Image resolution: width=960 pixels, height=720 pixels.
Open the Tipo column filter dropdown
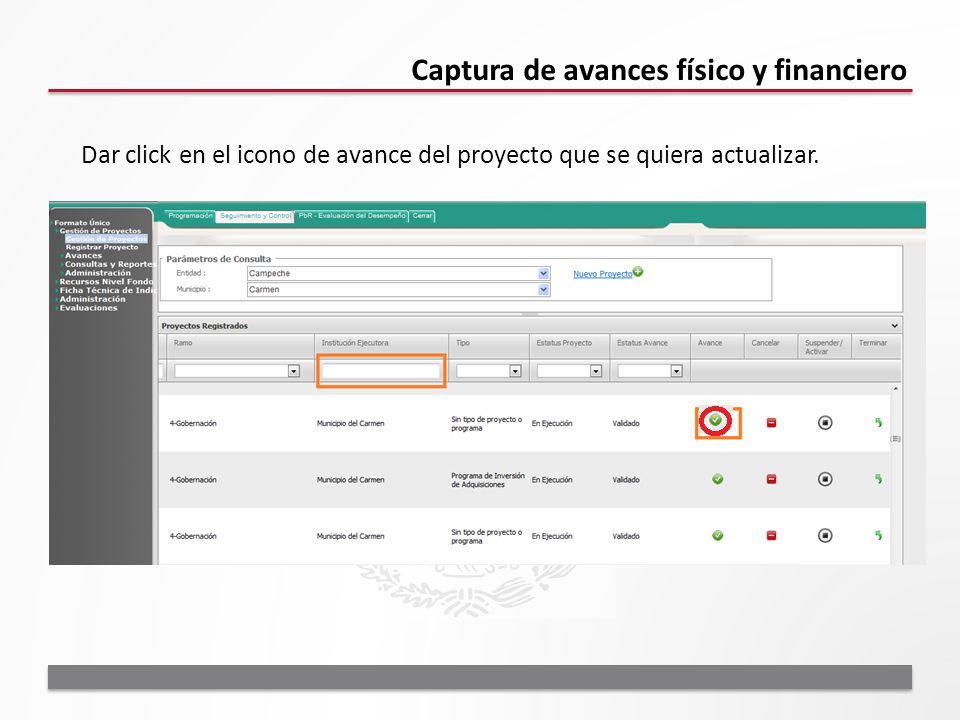[x=515, y=371]
